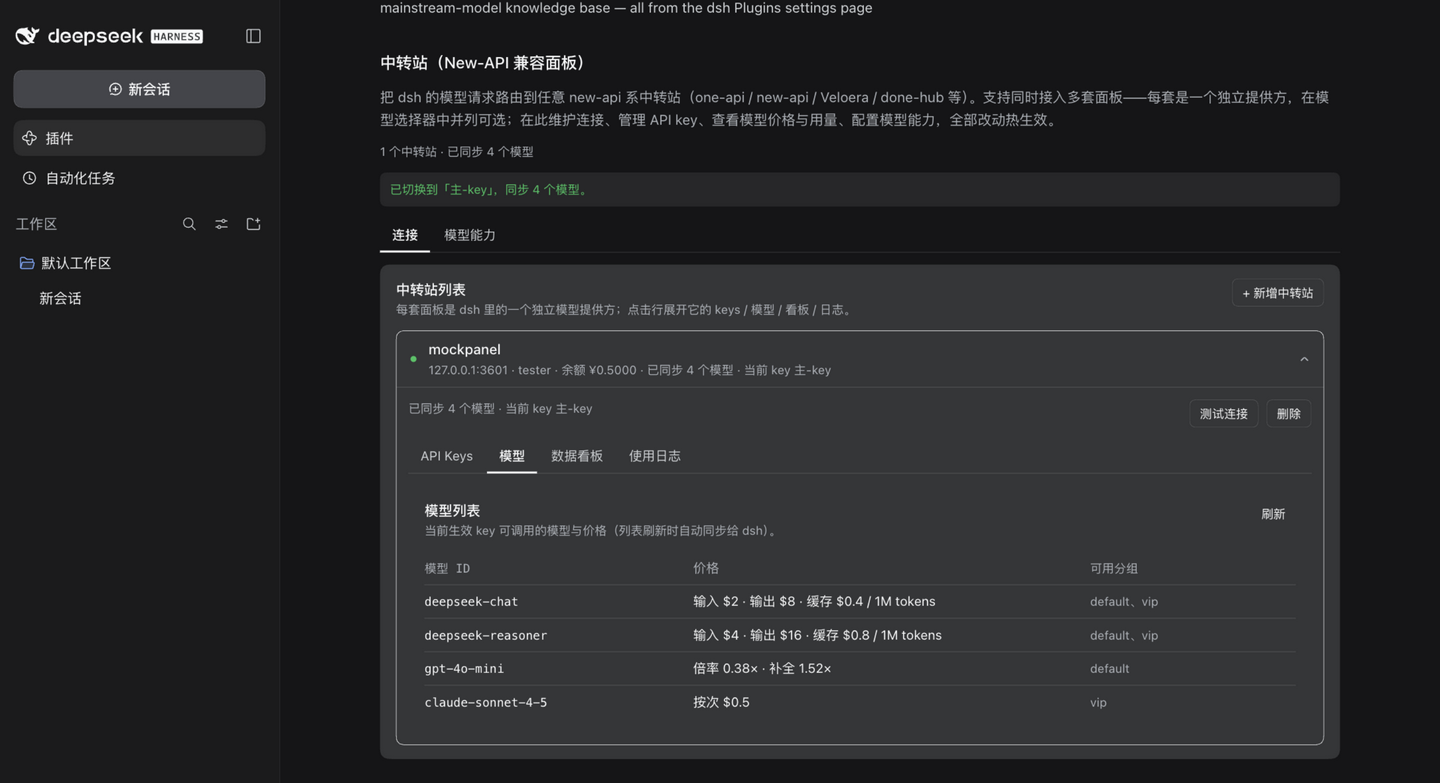Click the HARNESS badge
1440x783 pixels.
point(177,37)
